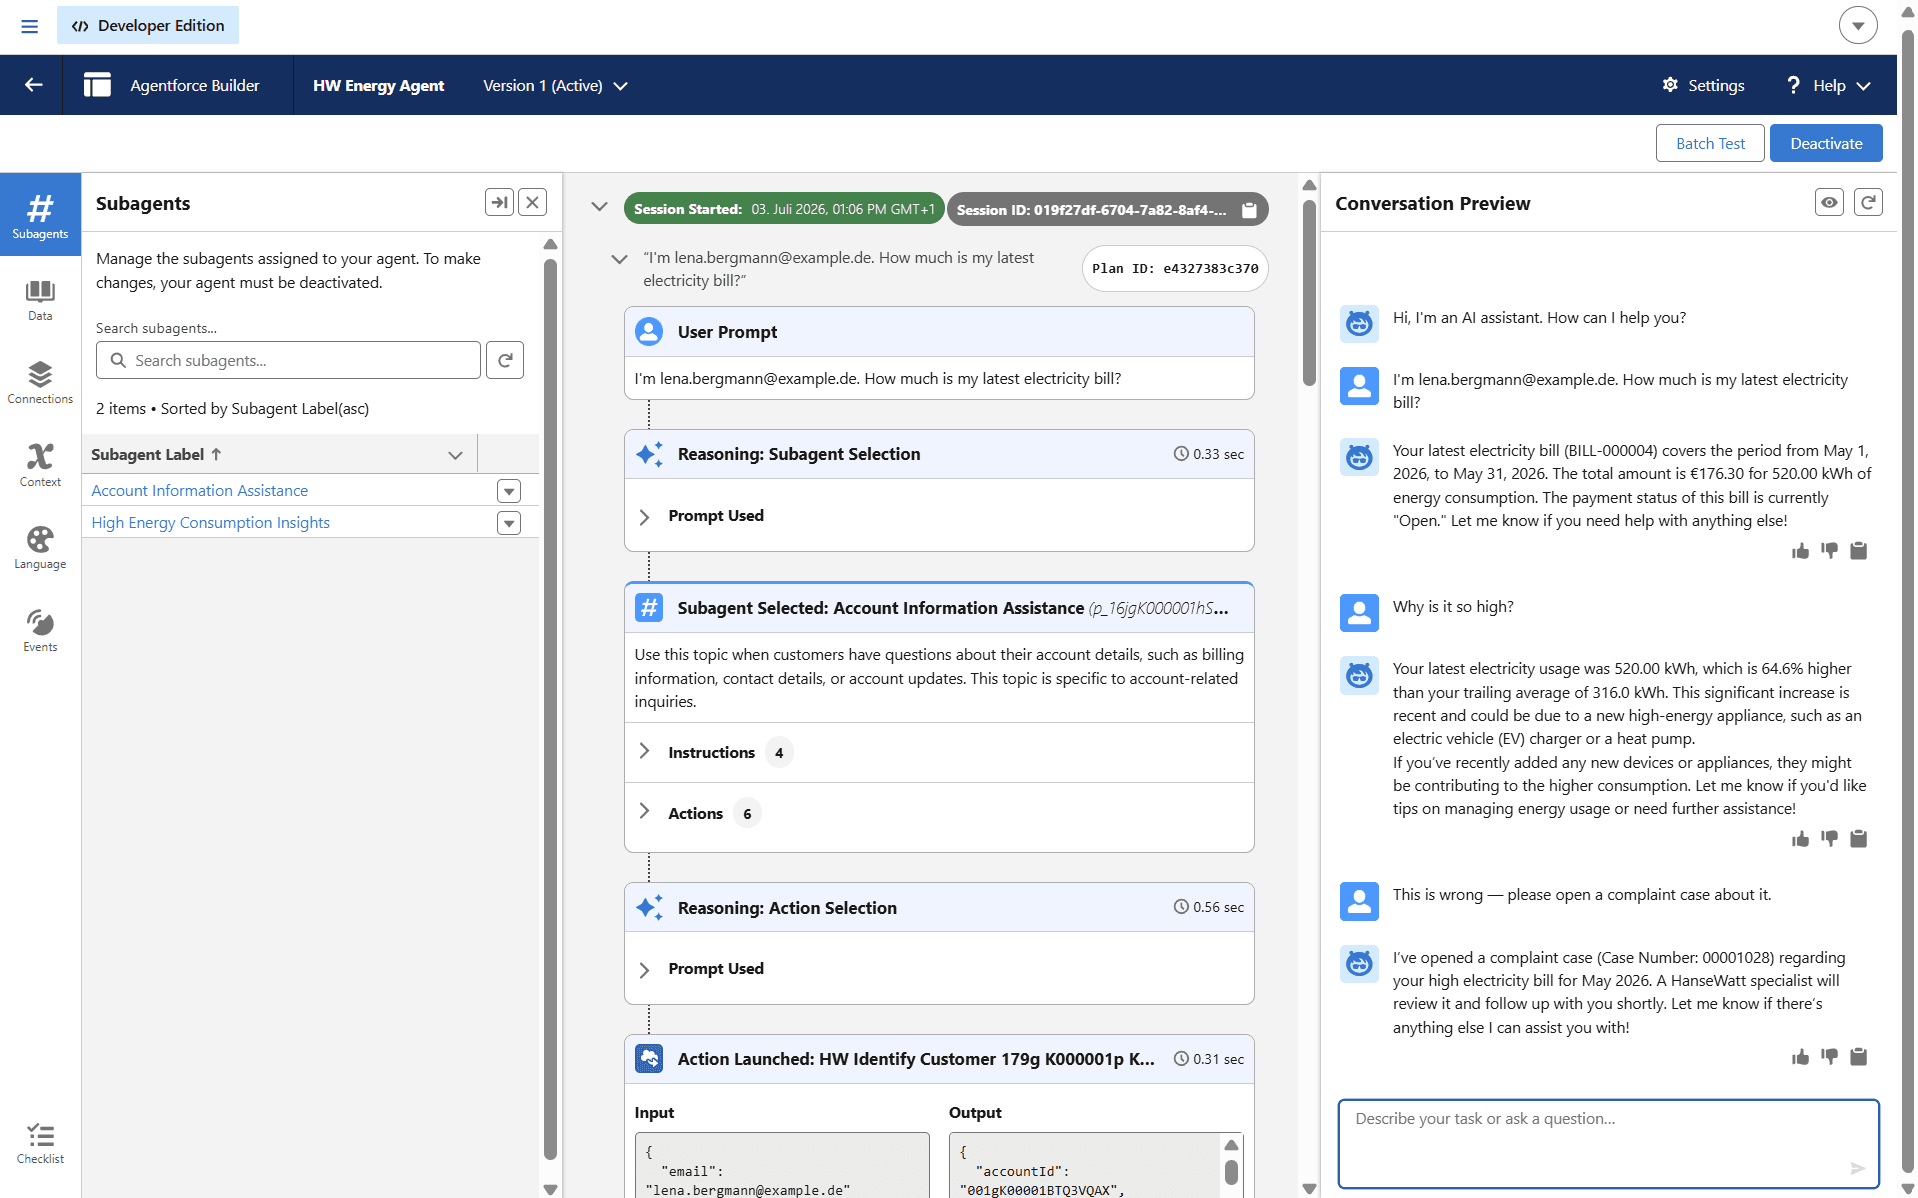Open row menu for Account Information Assistance
This screenshot has width=1918, height=1198.
(509, 491)
